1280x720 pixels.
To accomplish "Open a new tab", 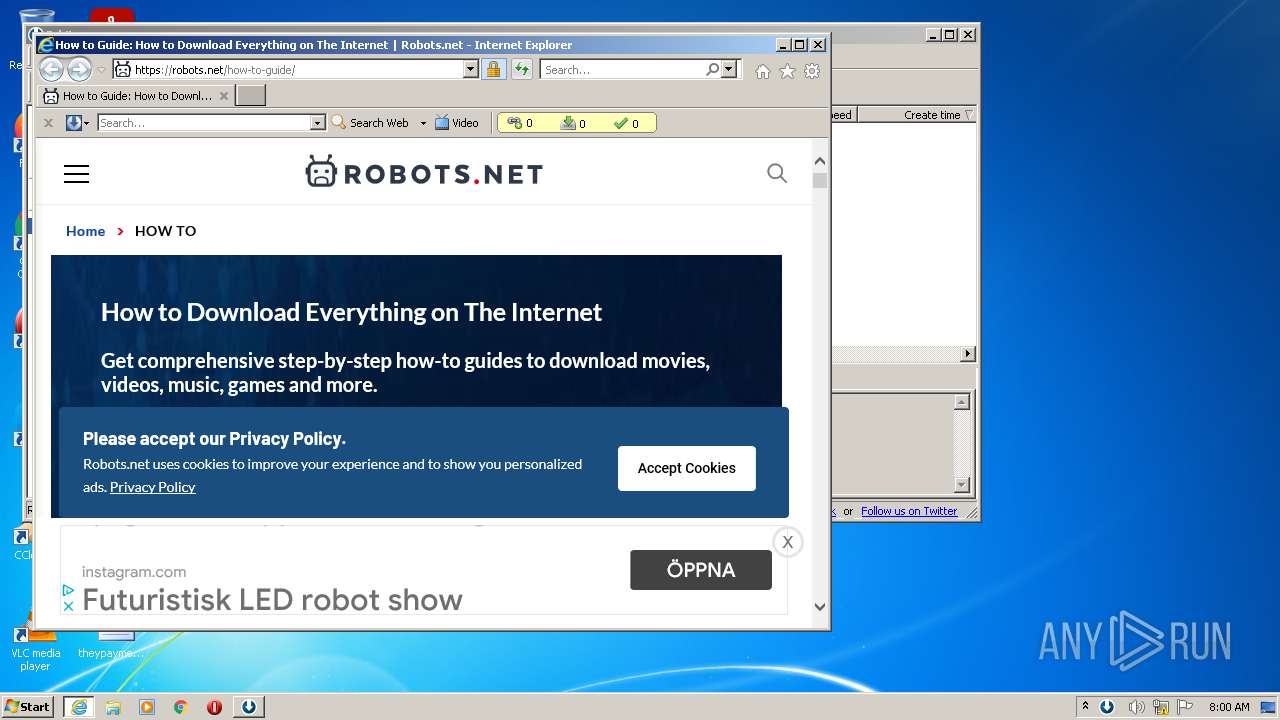I will [x=250, y=96].
